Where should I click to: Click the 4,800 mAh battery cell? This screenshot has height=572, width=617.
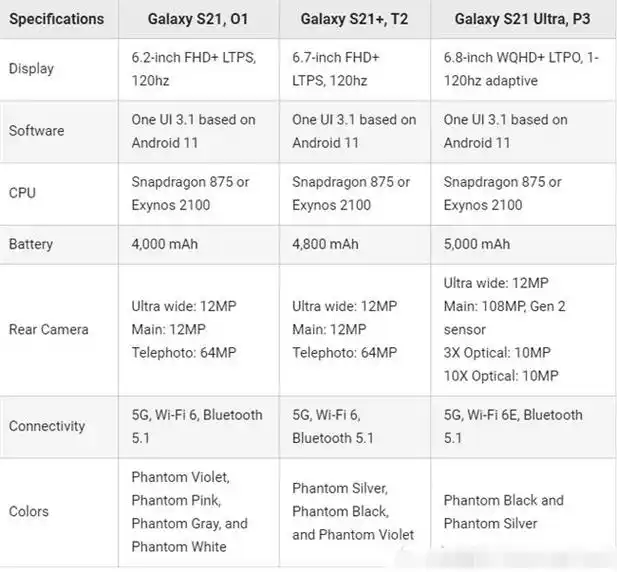[x=325, y=244]
